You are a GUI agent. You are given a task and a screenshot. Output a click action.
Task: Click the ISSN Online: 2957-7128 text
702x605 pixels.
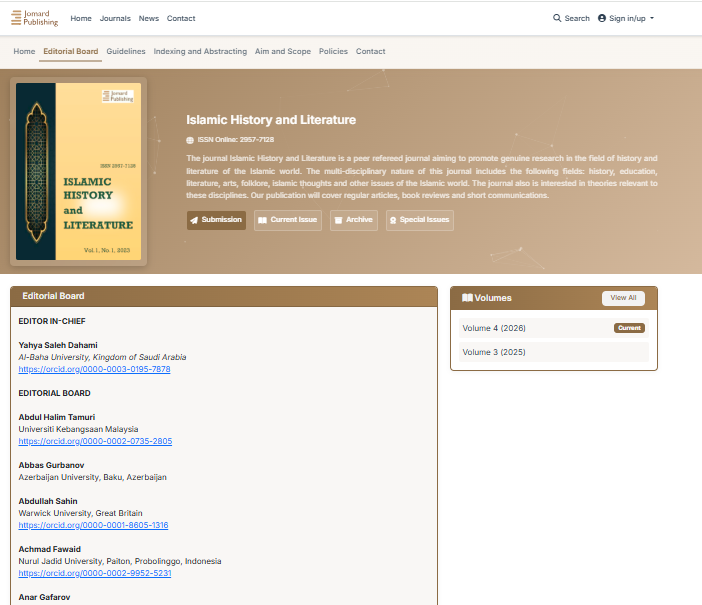coord(236,140)
